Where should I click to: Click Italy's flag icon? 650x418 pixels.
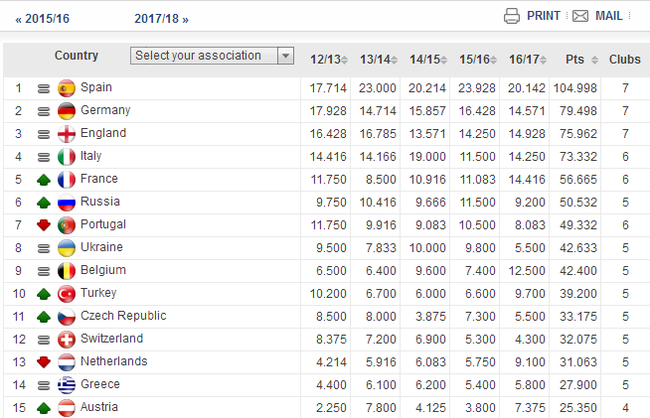tap(66, 157)
